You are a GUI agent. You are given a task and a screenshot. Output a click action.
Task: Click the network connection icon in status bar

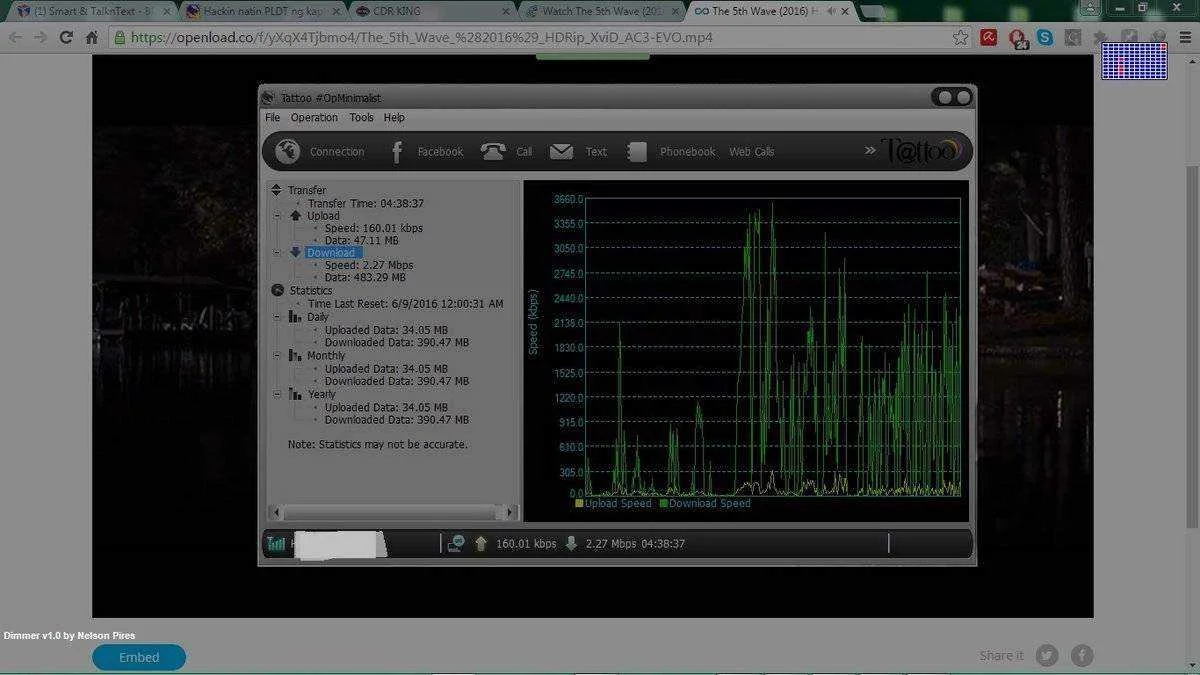(x=456, y=543)
